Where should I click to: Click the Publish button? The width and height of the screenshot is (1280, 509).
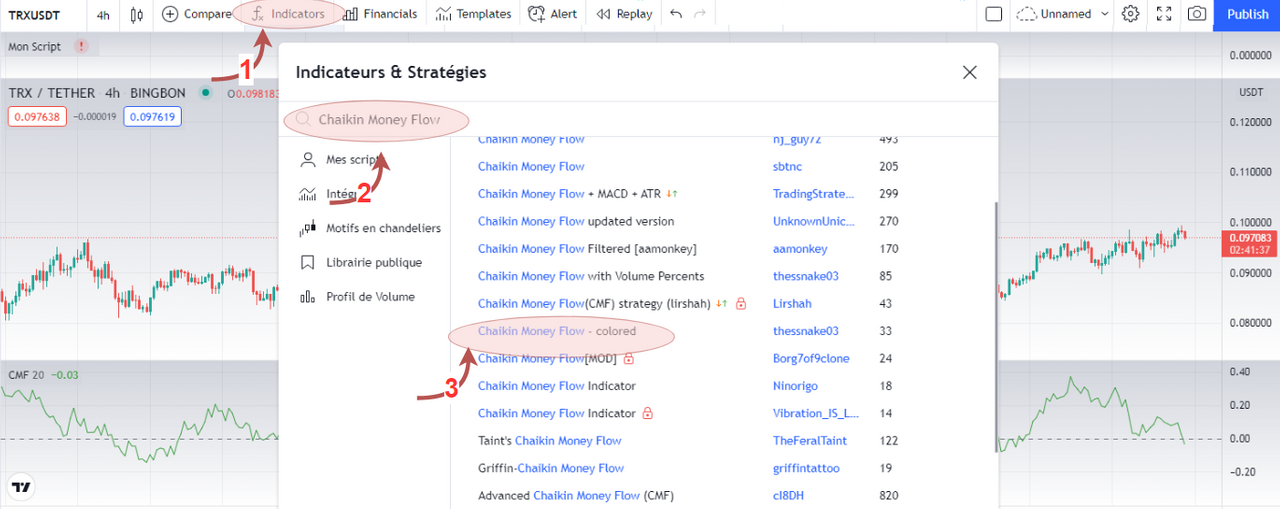click(1247, 14)
